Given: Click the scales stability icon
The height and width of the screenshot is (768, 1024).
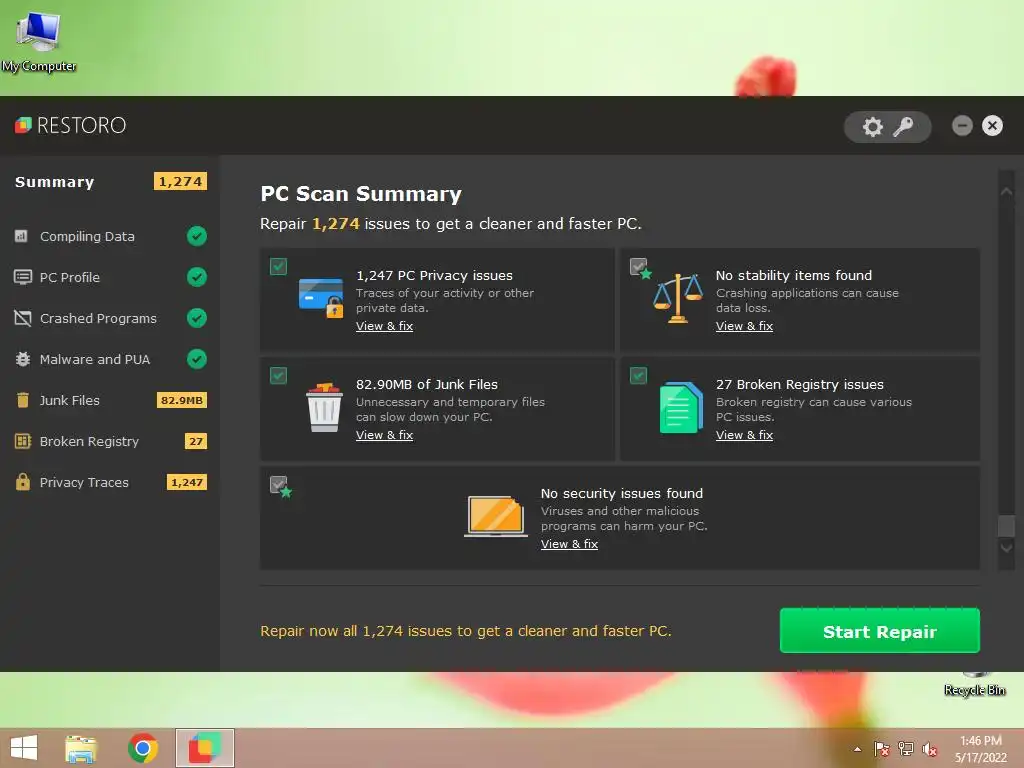Looking at the screenshot, I should pos(678,298).
